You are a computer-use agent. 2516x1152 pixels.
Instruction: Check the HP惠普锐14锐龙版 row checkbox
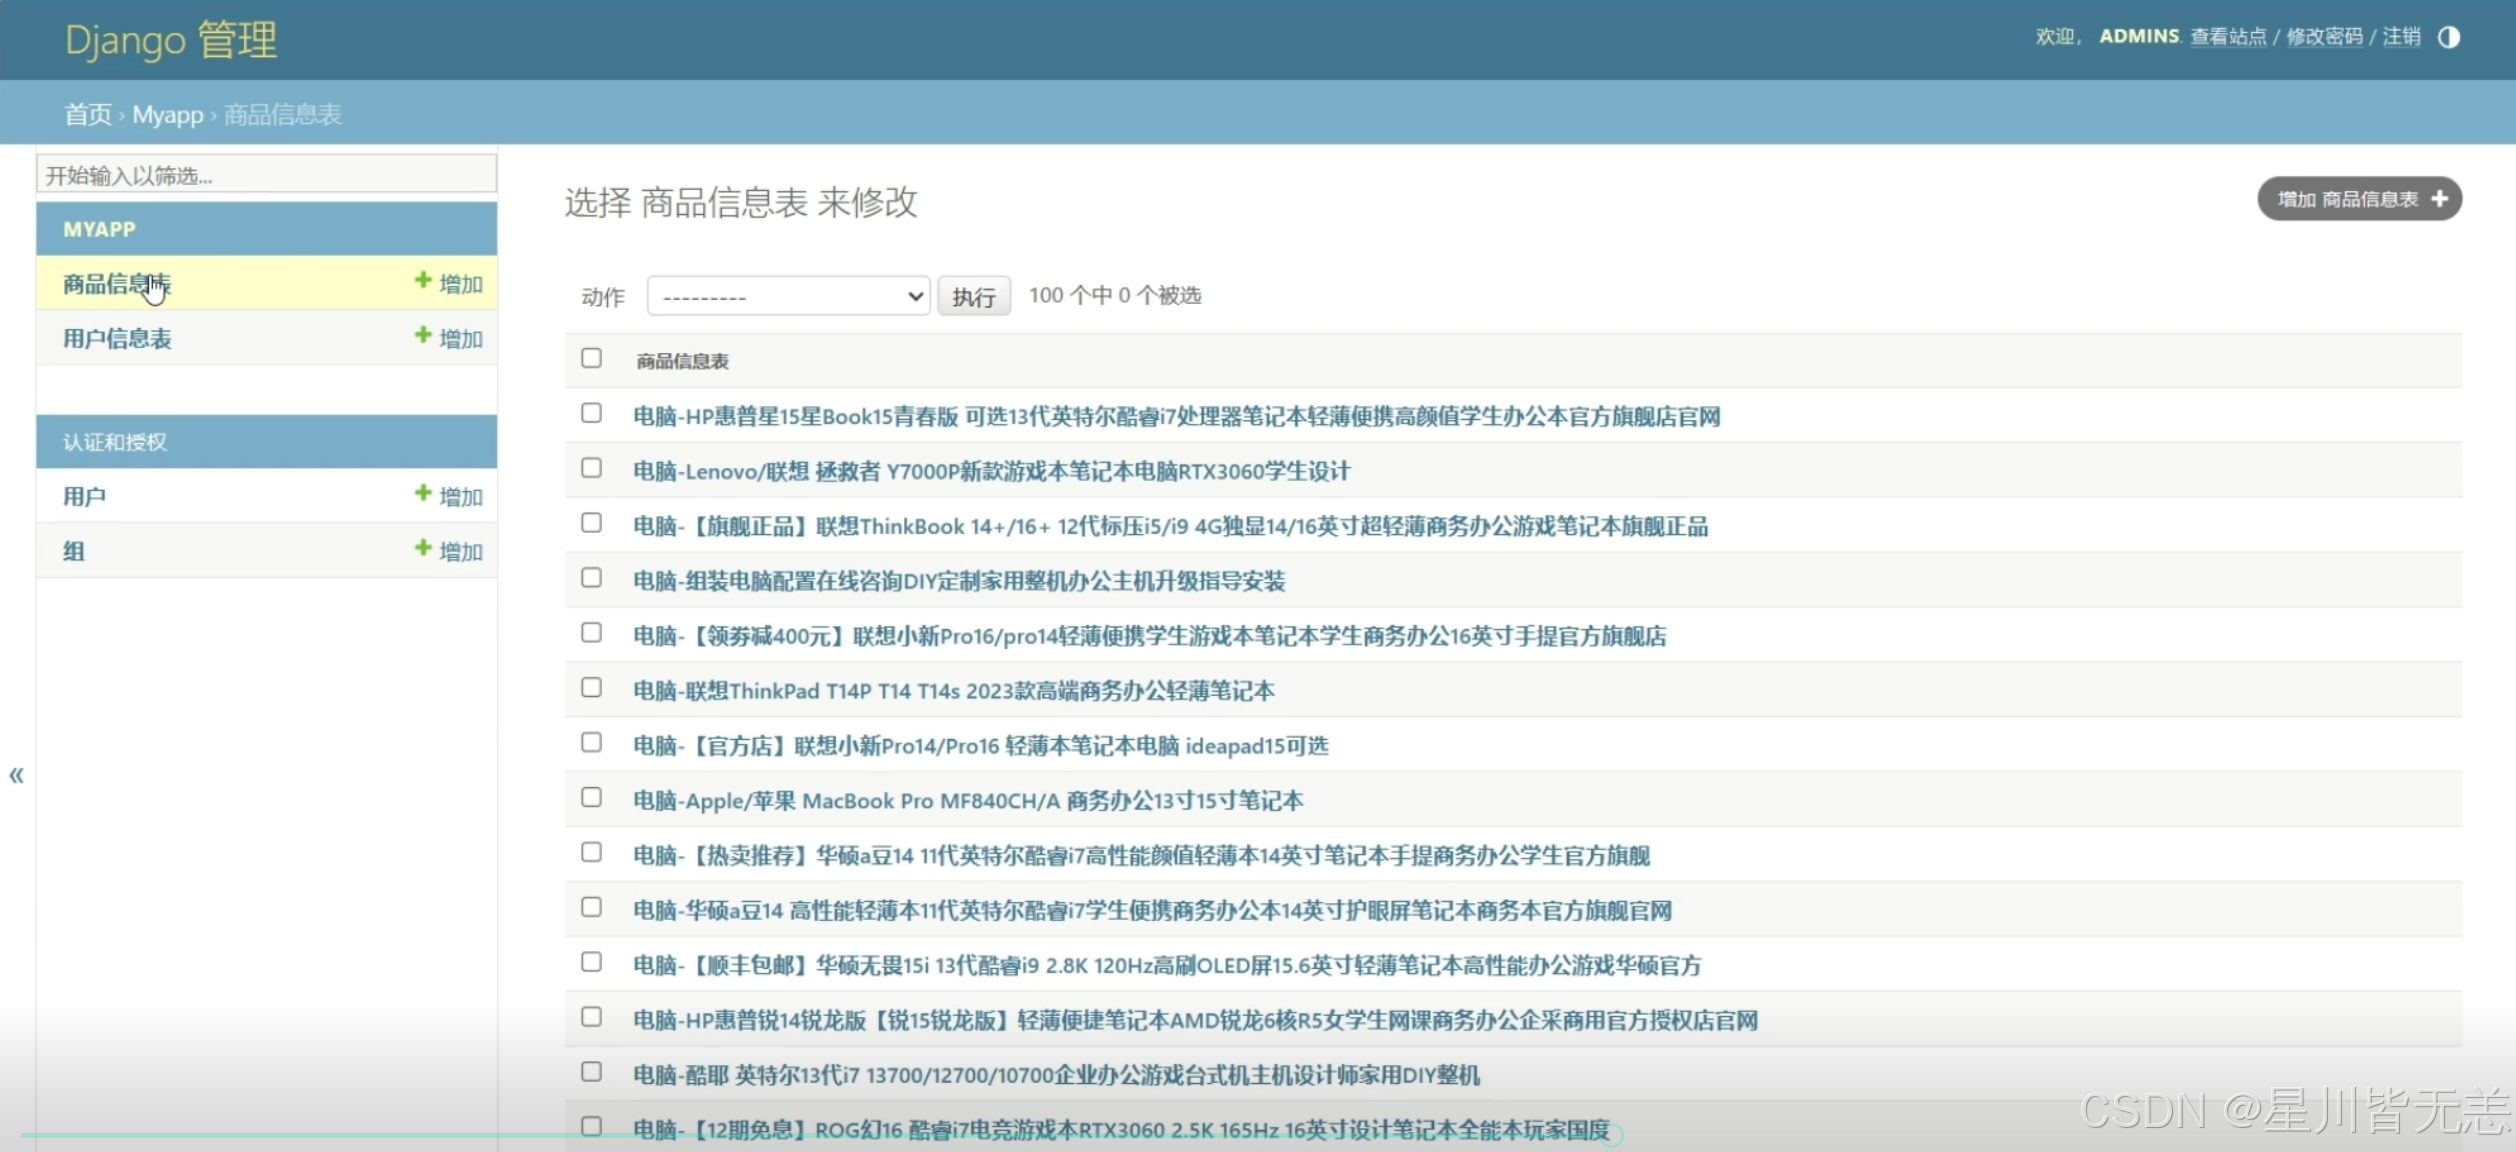coord(591,1018)
